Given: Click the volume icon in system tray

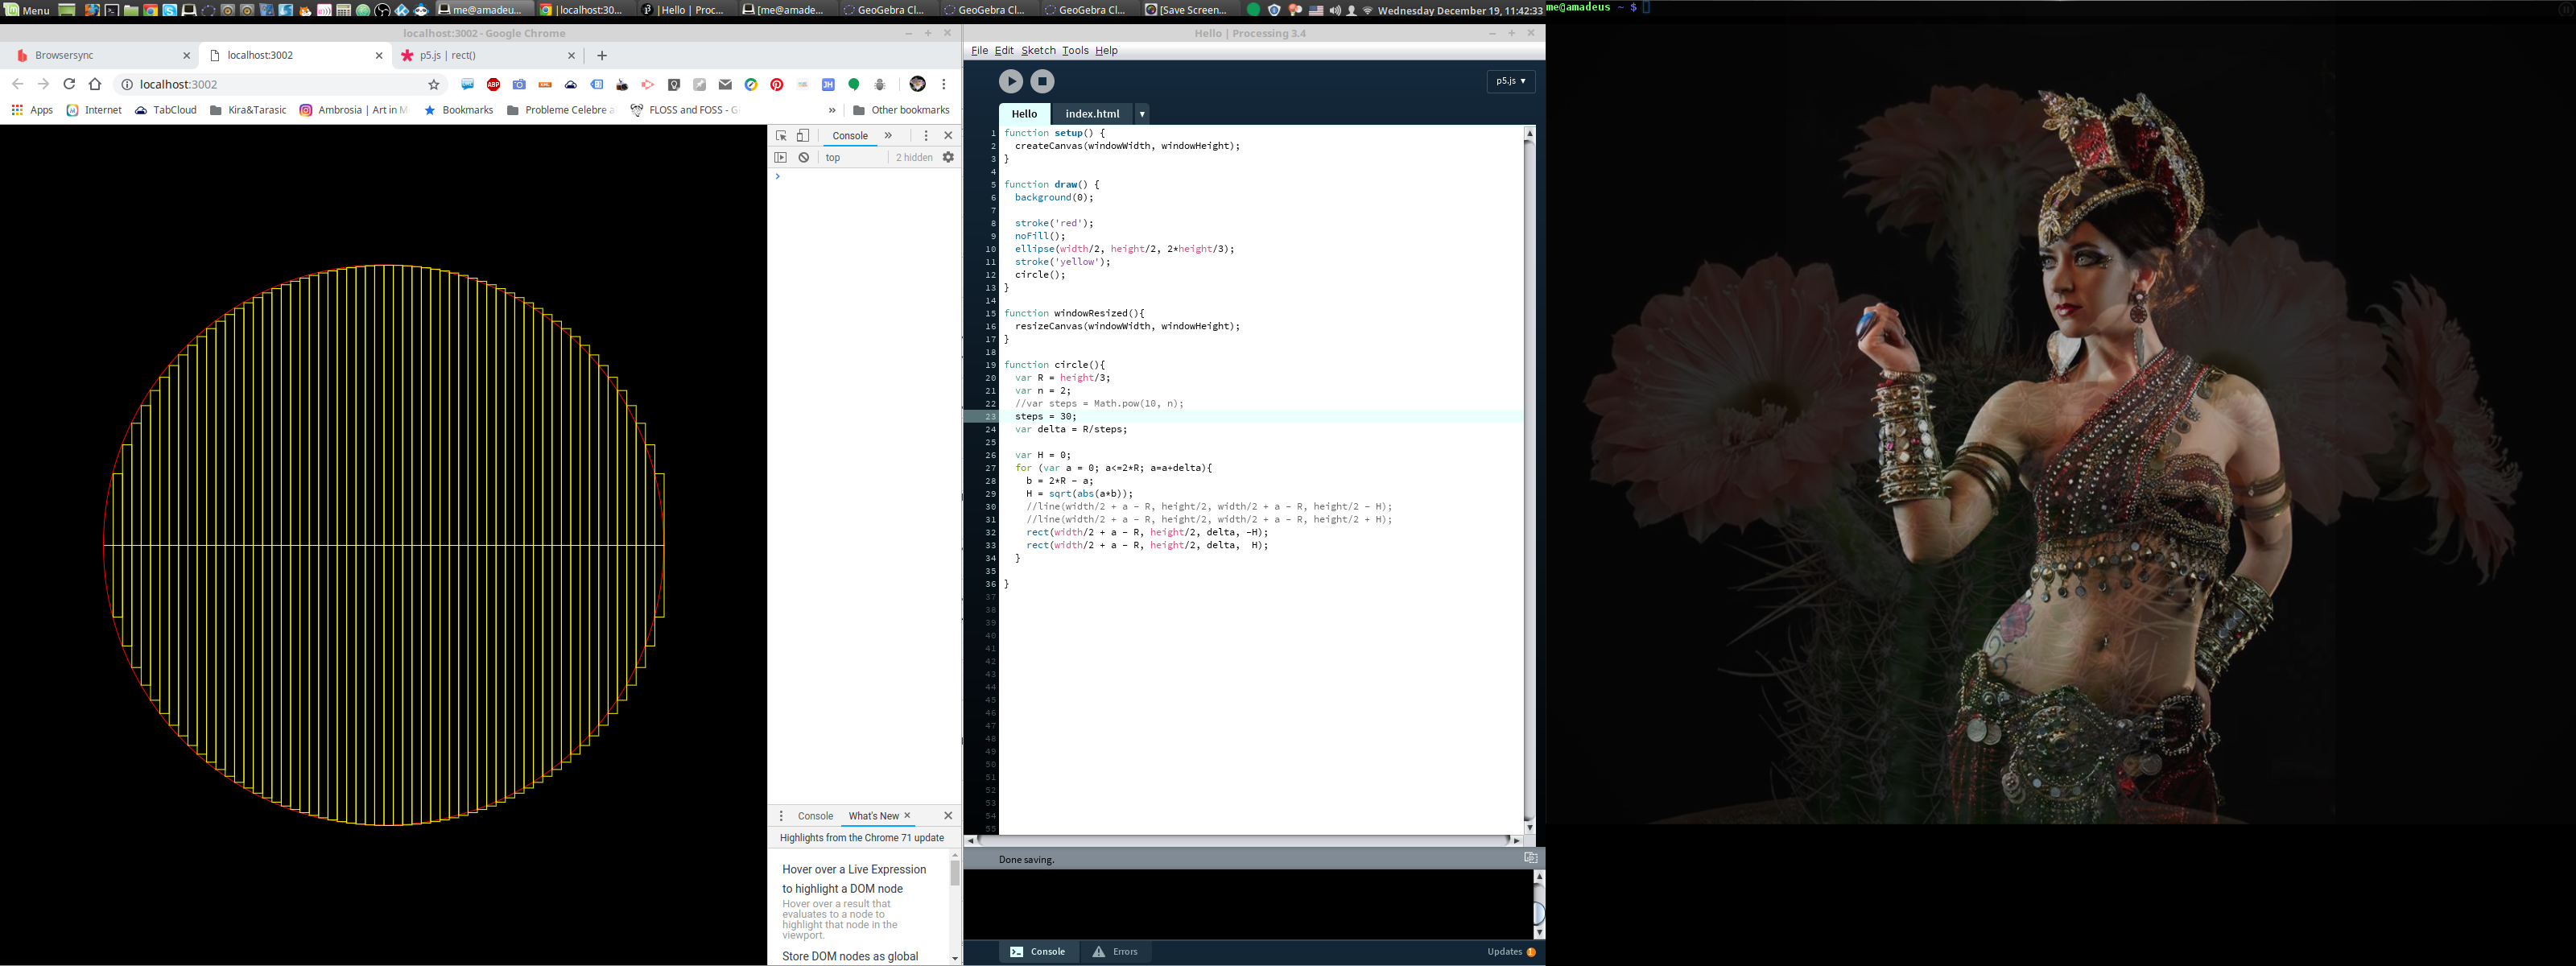Looking at the screenshot, I should pos(1334,10).
